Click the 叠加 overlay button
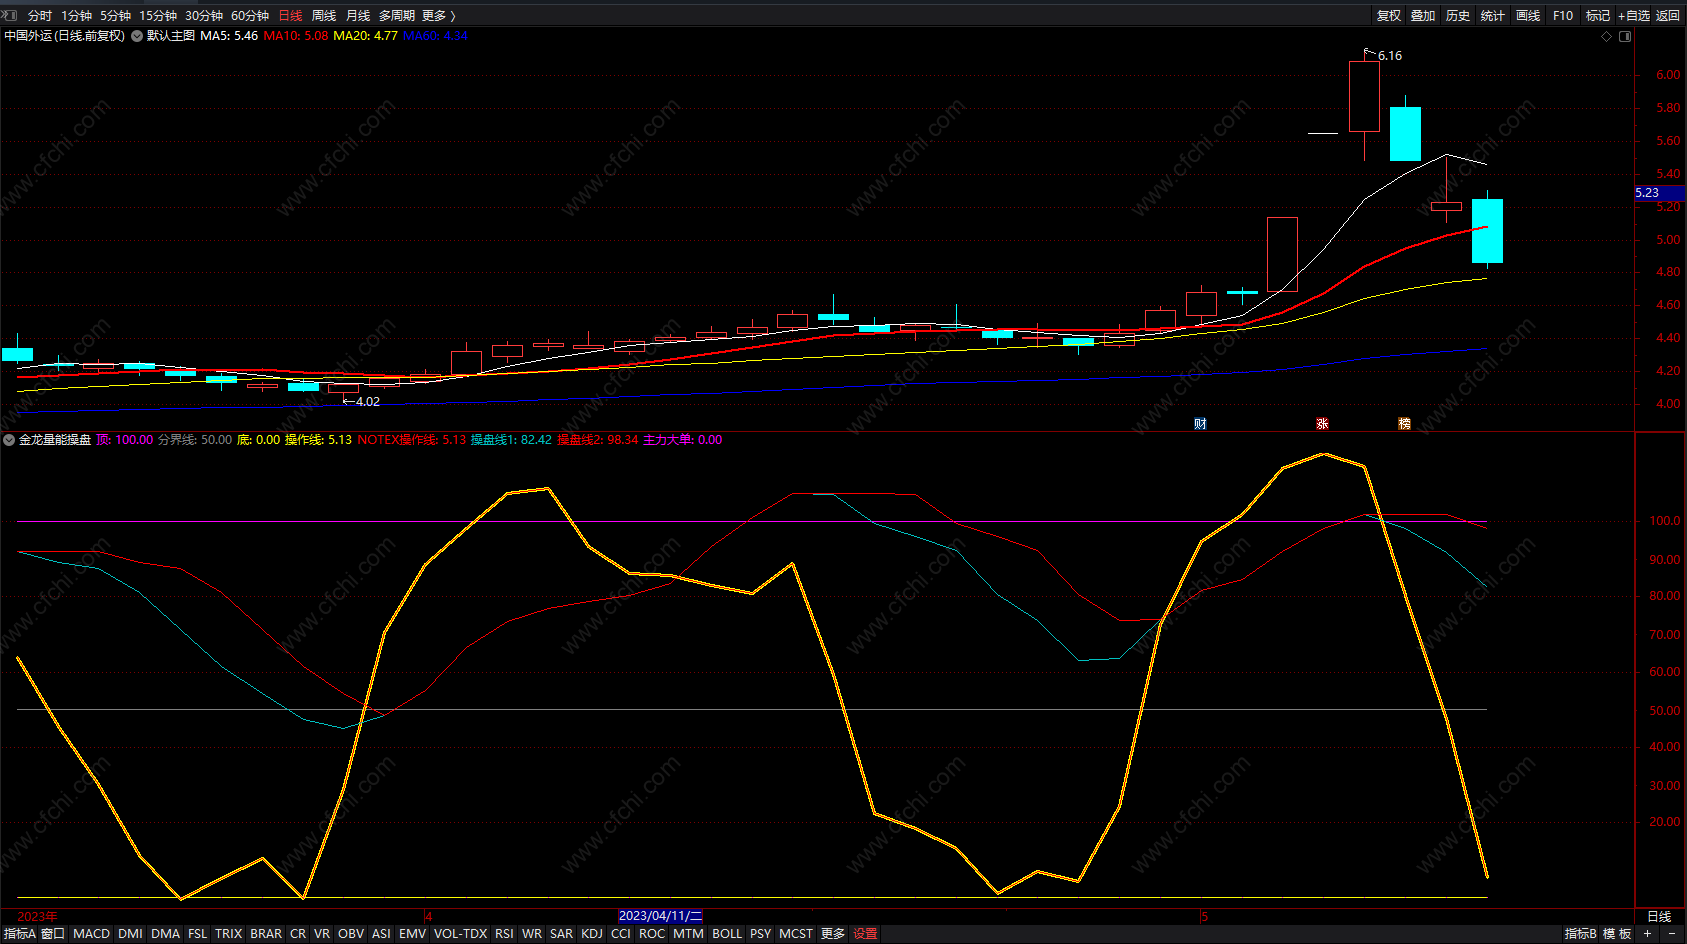The height and width of the screenshot is (944, 1687). coord(1423,15)
